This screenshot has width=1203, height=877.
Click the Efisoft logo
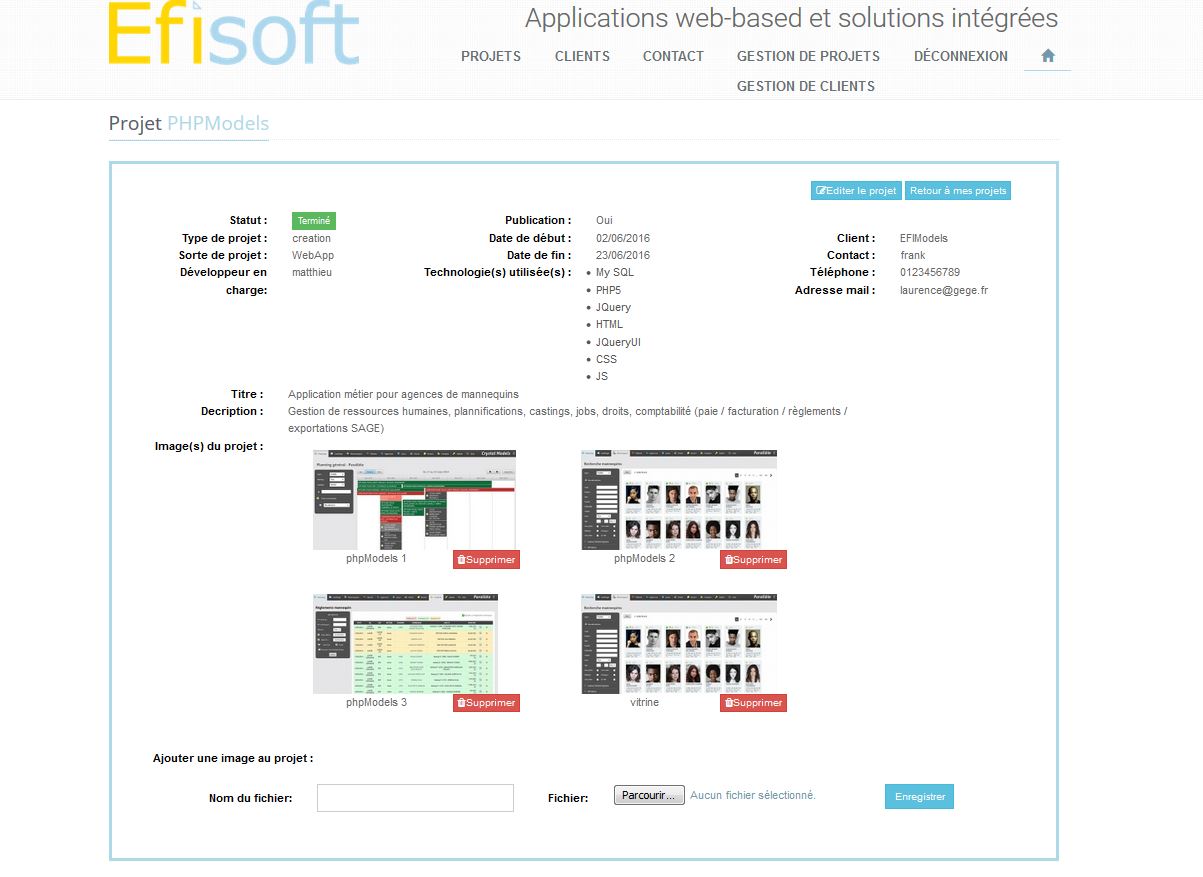point(233,35)
